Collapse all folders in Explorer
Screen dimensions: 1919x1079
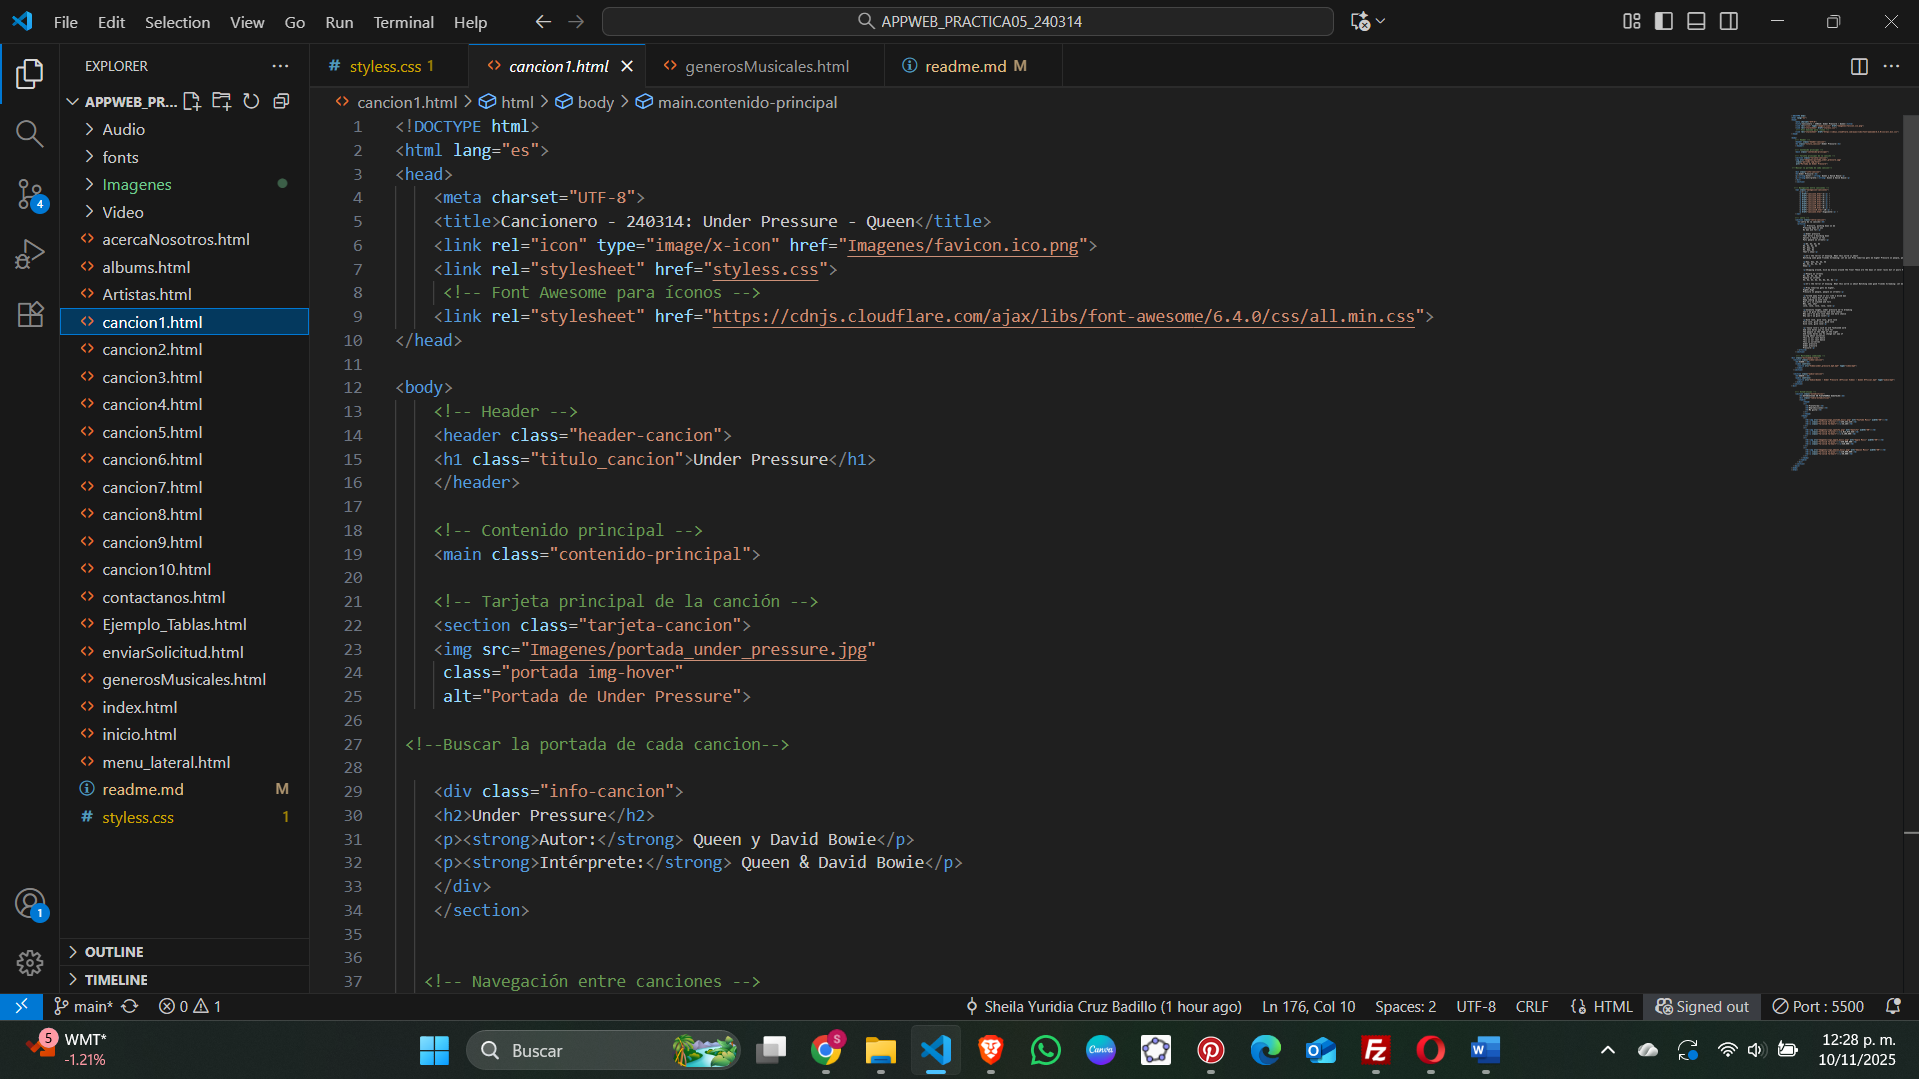click(281, 101)
